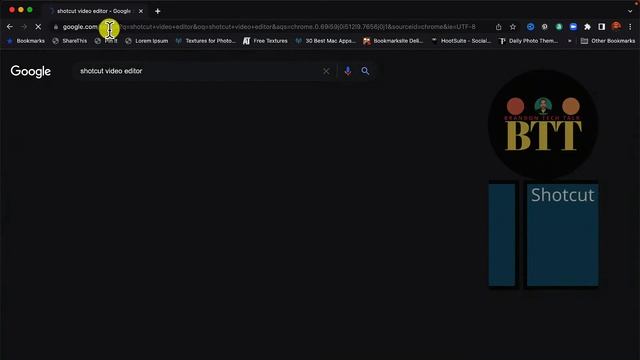The height and width of the screenshot is (360, 640).
Task: Open Textures for Photo bookmark
Action: (206, 41)
